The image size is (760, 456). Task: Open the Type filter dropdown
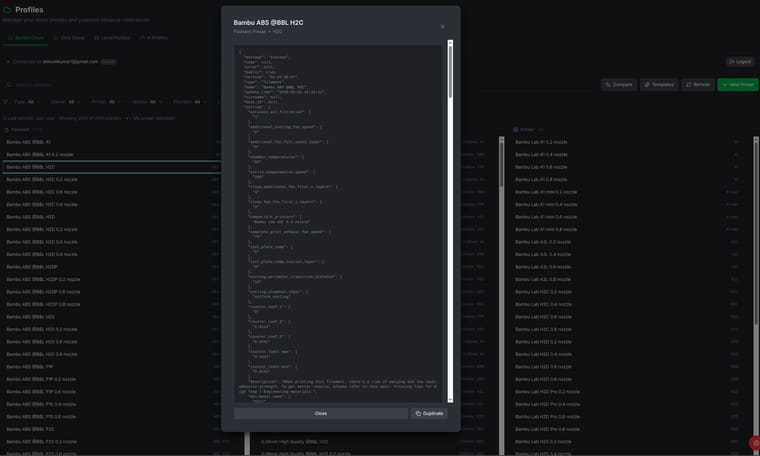coord(27,102)
